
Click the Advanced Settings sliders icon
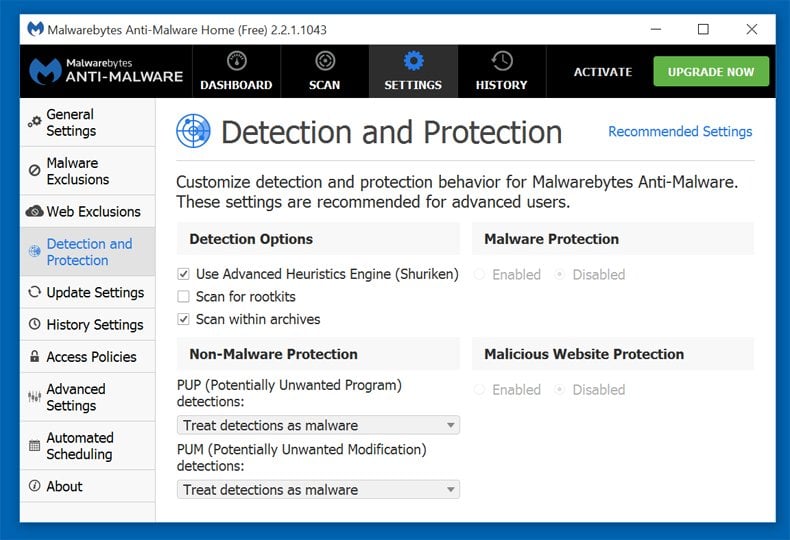point(34,397)
